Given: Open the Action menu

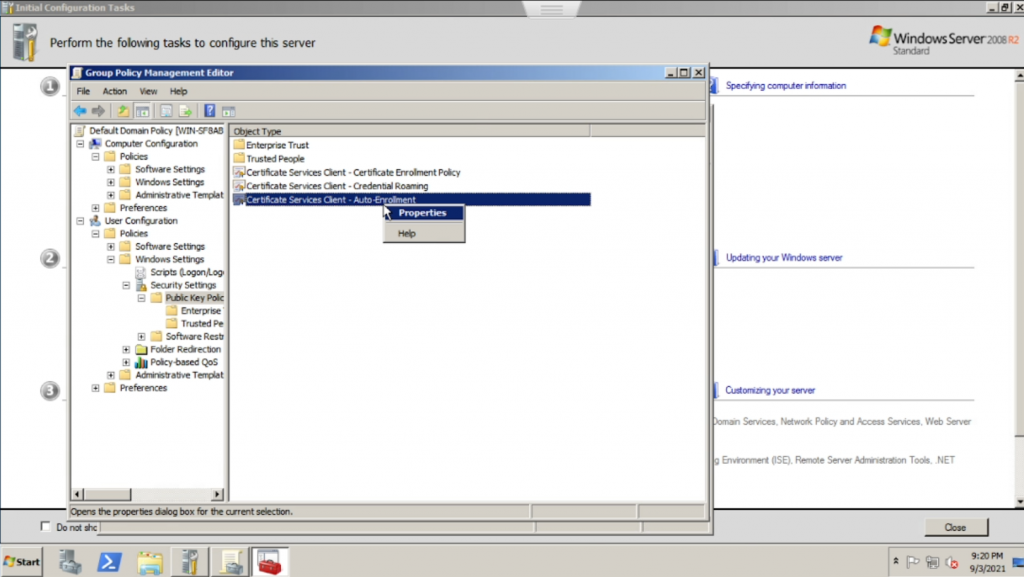Looking at the screenshot, I should 115,91.
